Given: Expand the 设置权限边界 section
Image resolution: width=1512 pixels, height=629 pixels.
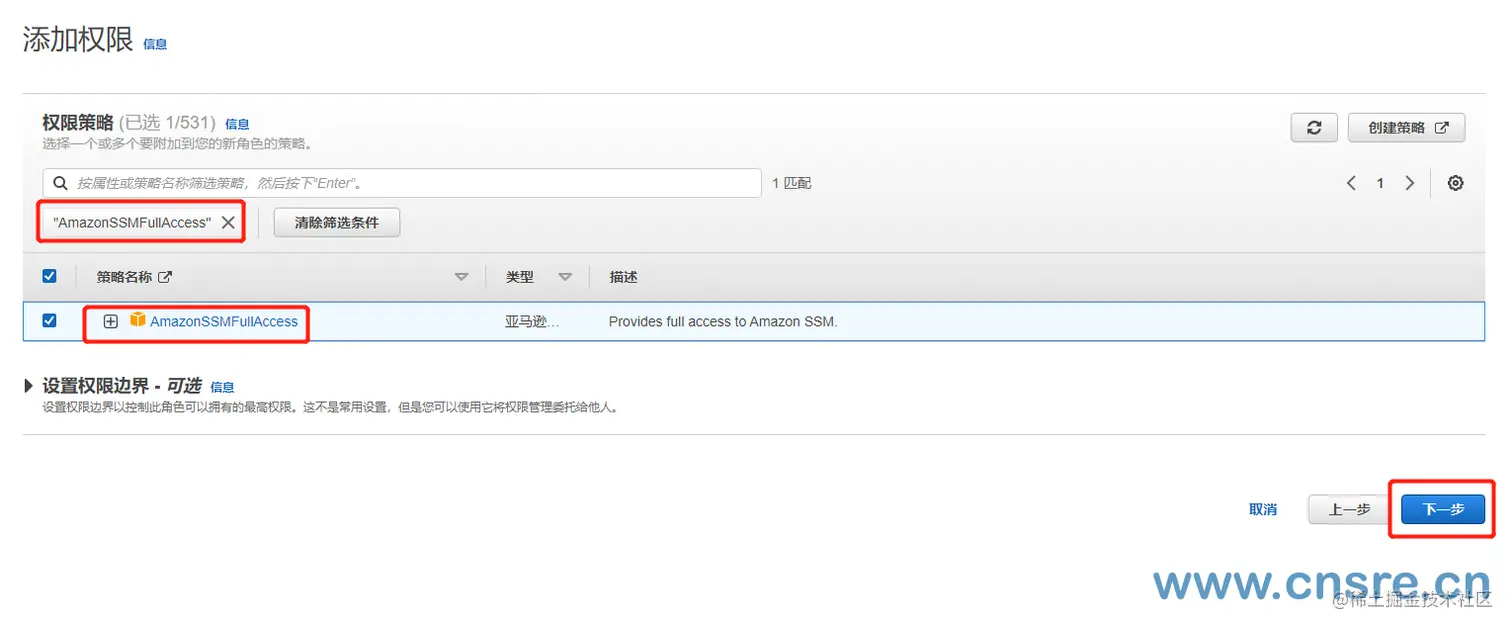Looking at the screenshot, I should coord(27,385).
